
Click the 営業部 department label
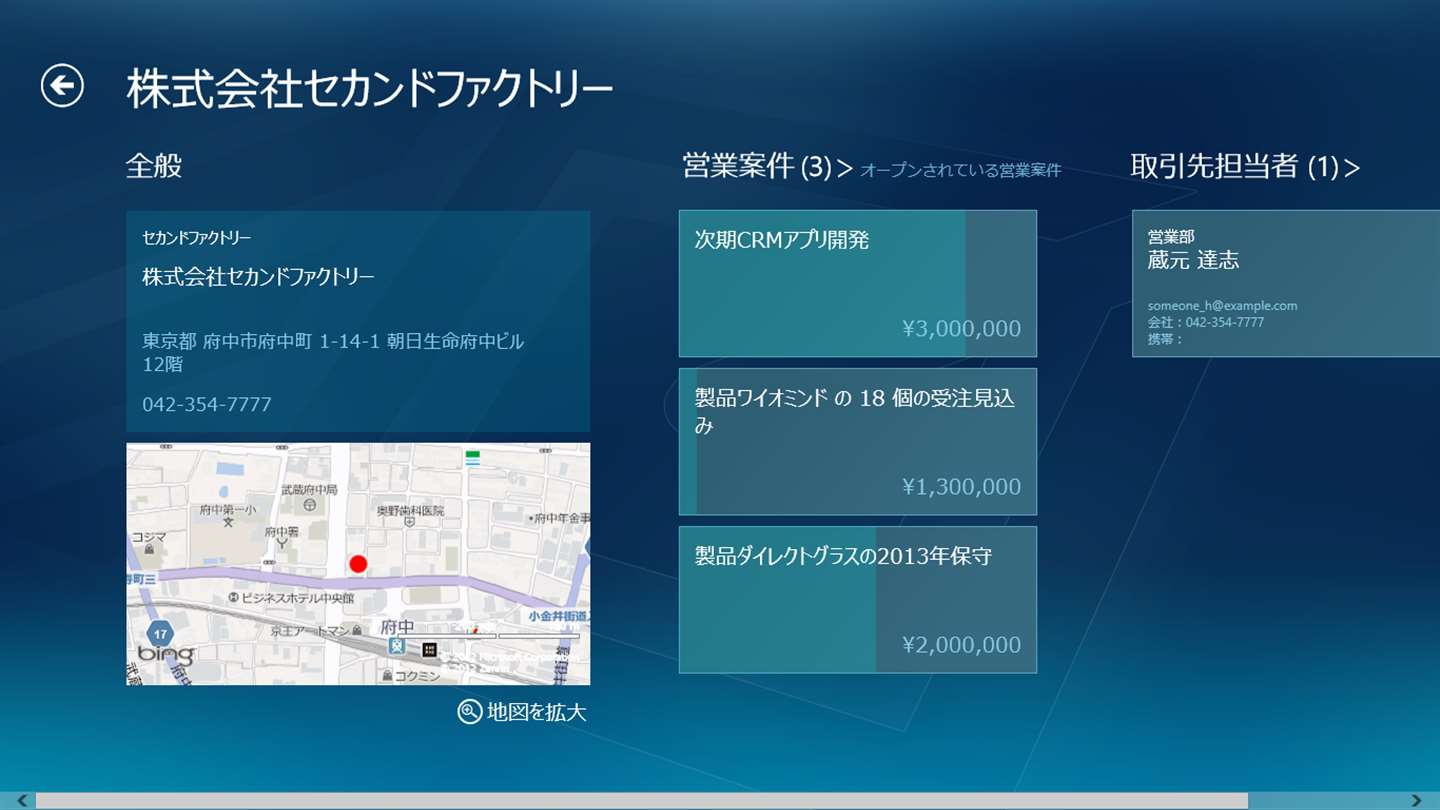(1171, 237)
